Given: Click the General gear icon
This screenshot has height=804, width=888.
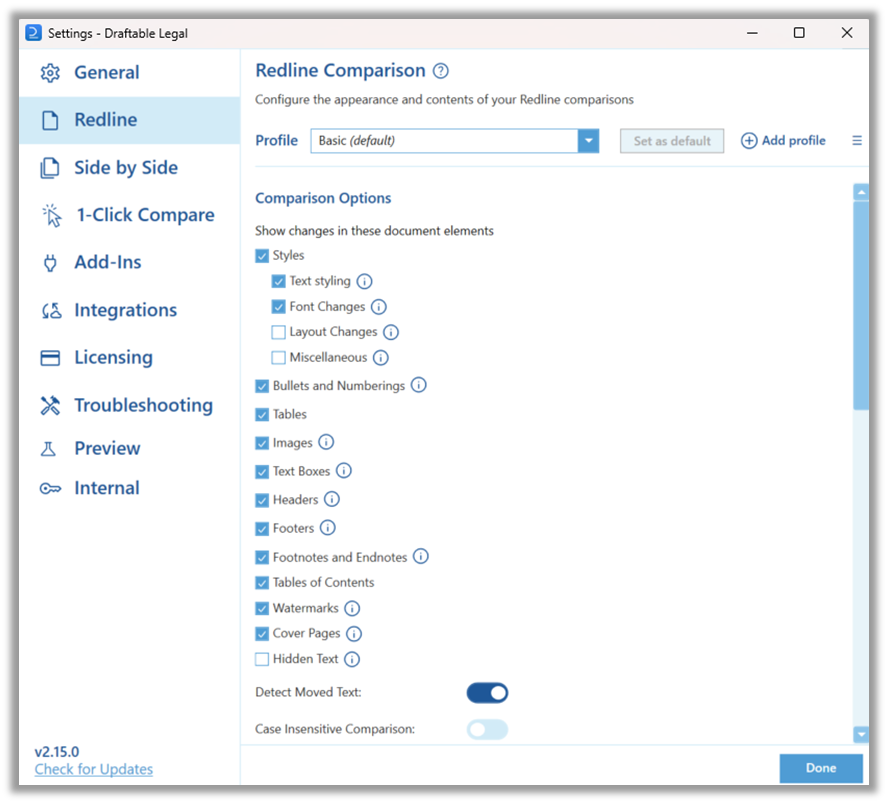Looking at the screenshot, I should coord(50,73).
